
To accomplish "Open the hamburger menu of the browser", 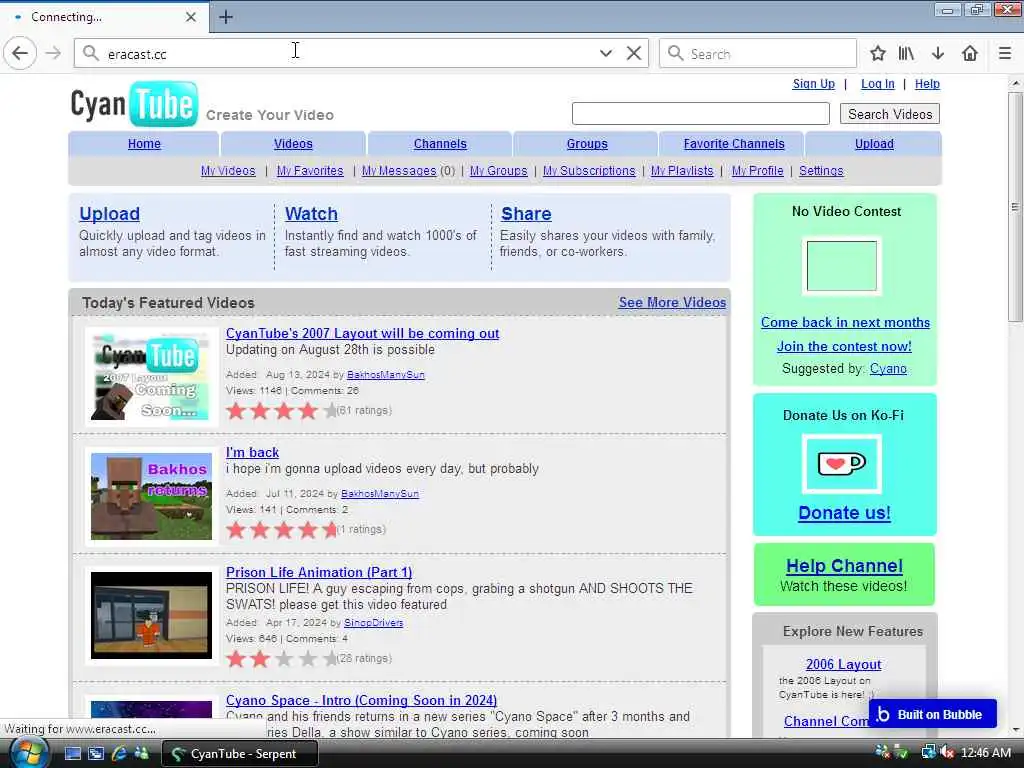I will click(x=1005, y=54).
